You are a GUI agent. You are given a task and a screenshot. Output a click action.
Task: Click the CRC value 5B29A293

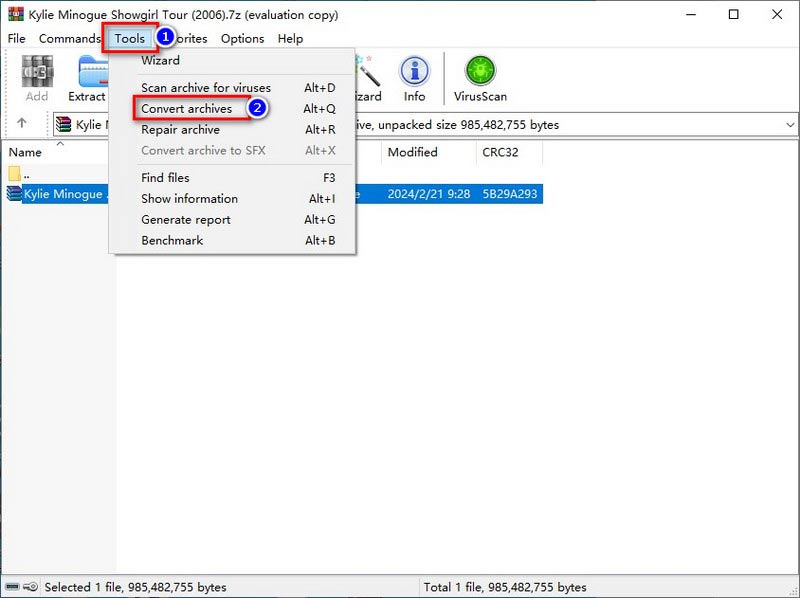510,194
